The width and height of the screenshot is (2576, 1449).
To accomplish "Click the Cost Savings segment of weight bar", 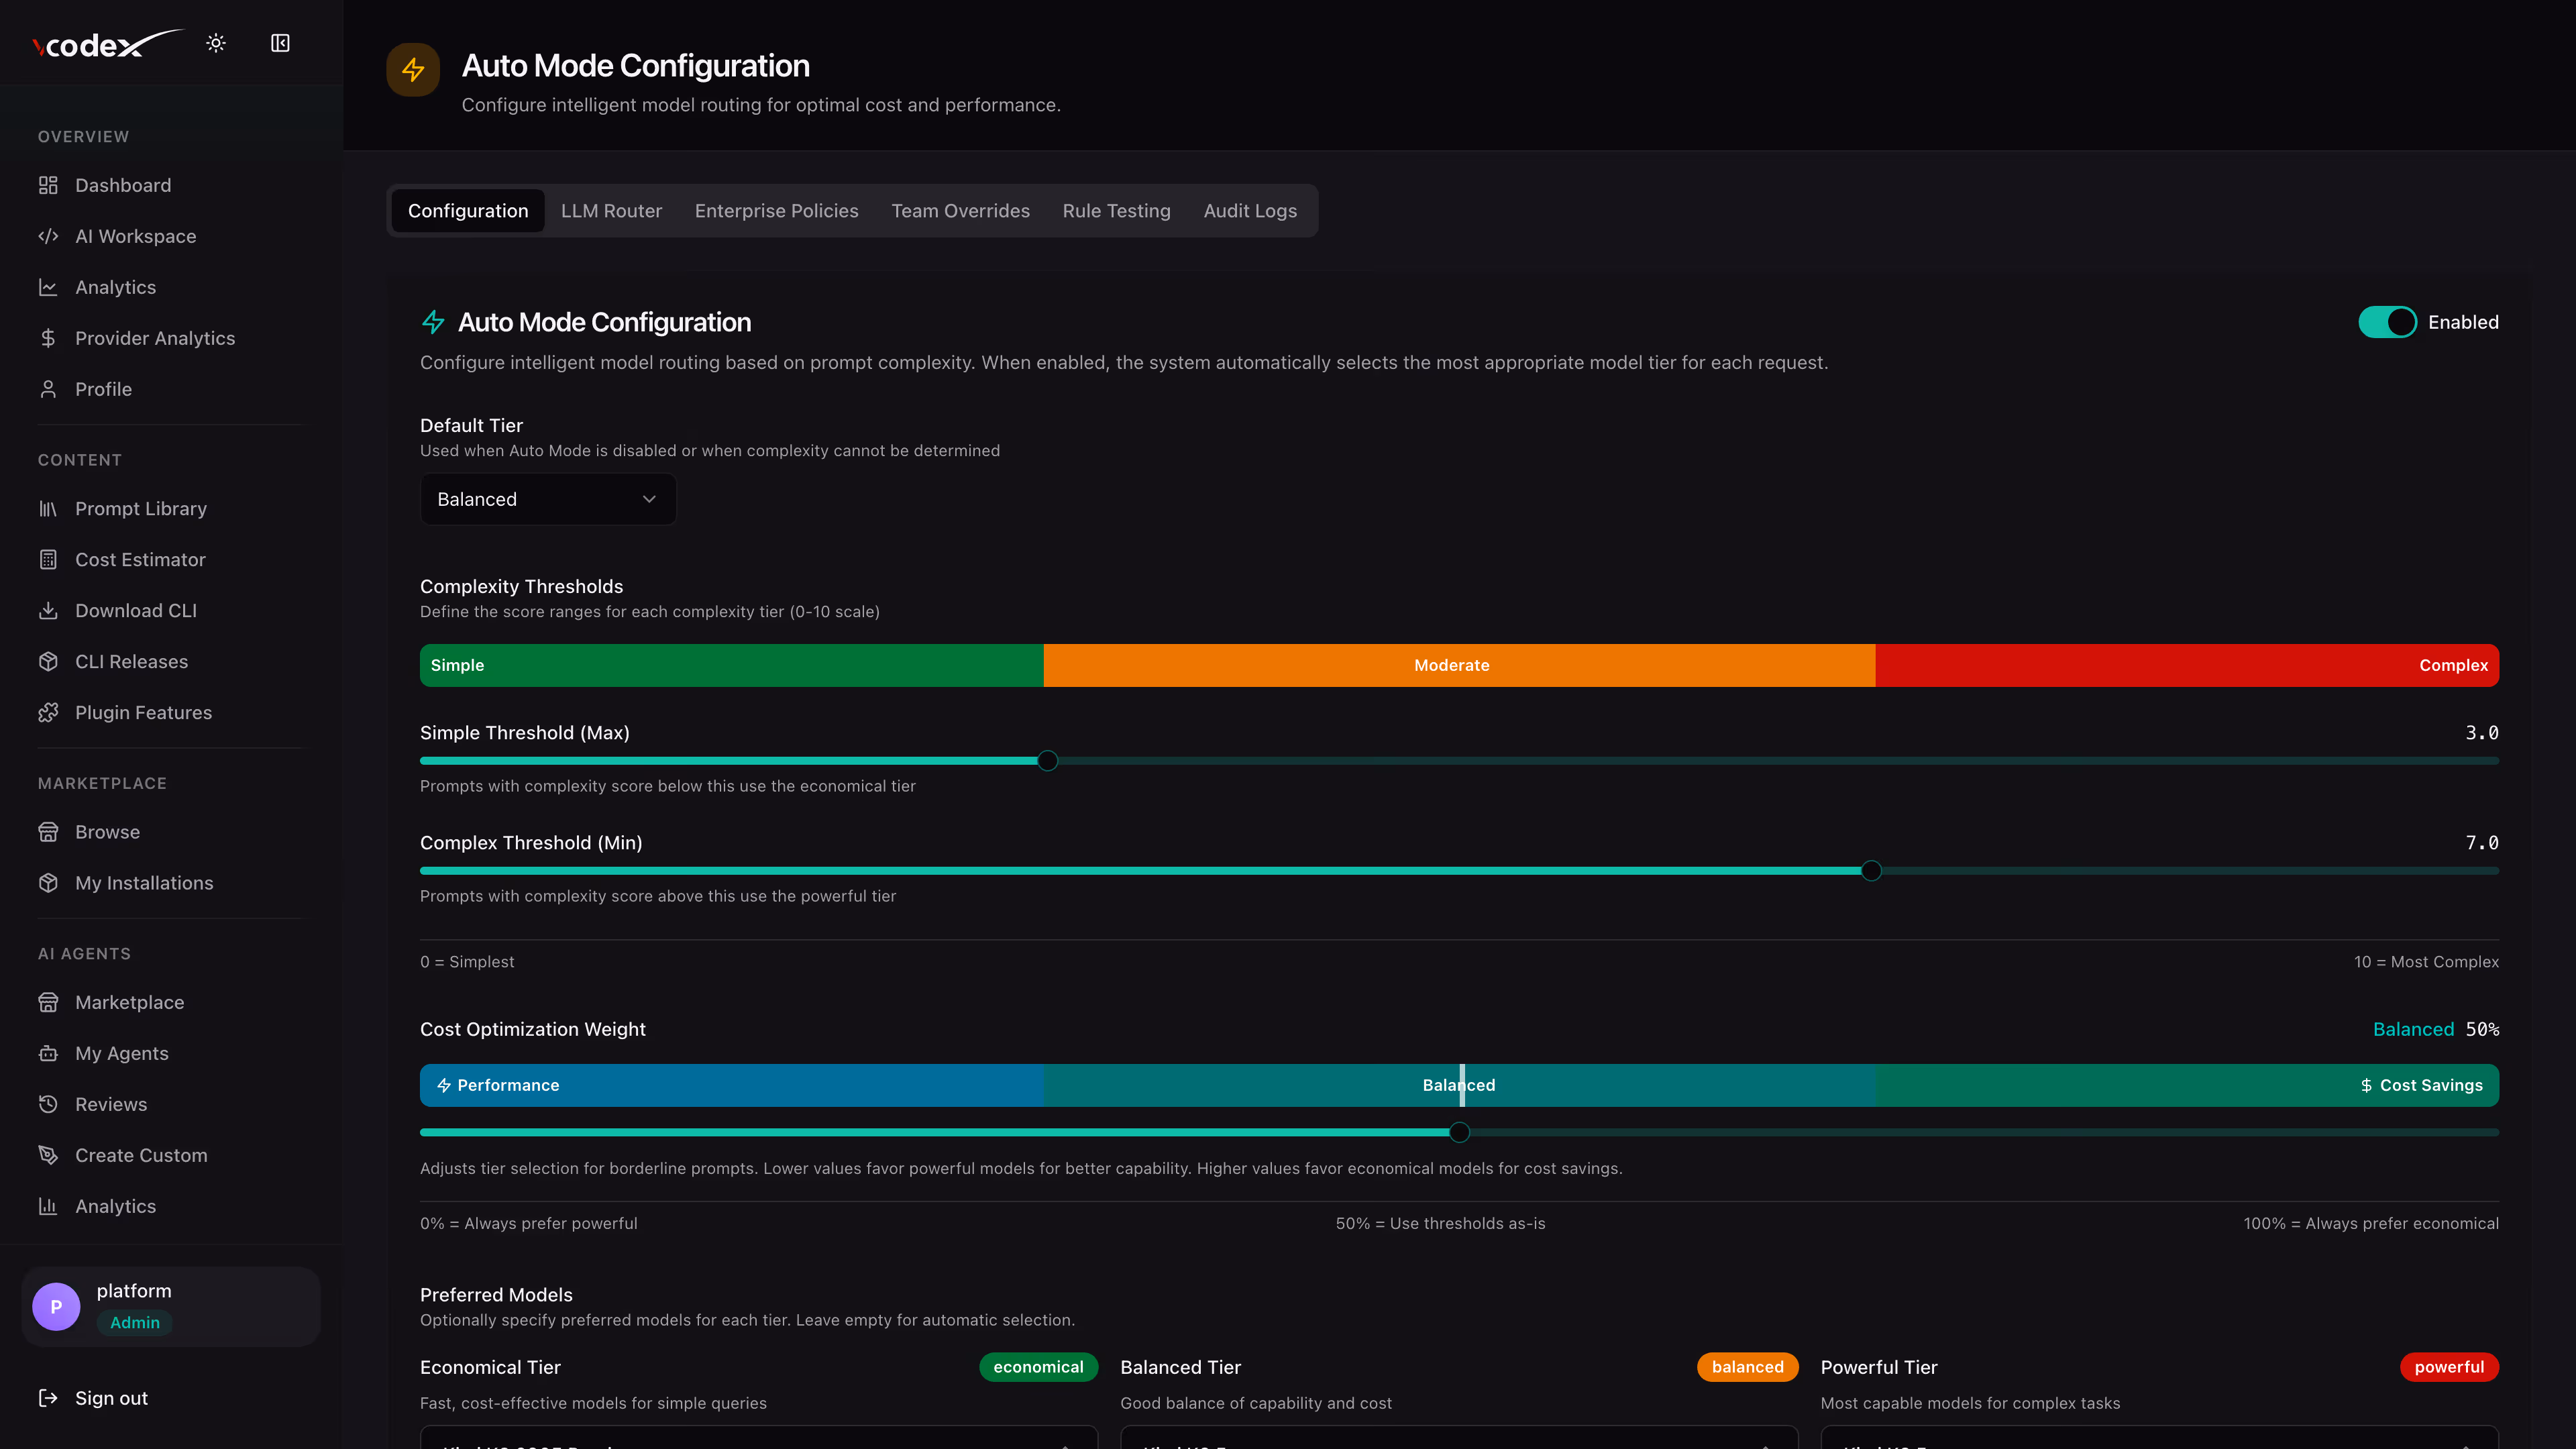I will (2186, 1085).
